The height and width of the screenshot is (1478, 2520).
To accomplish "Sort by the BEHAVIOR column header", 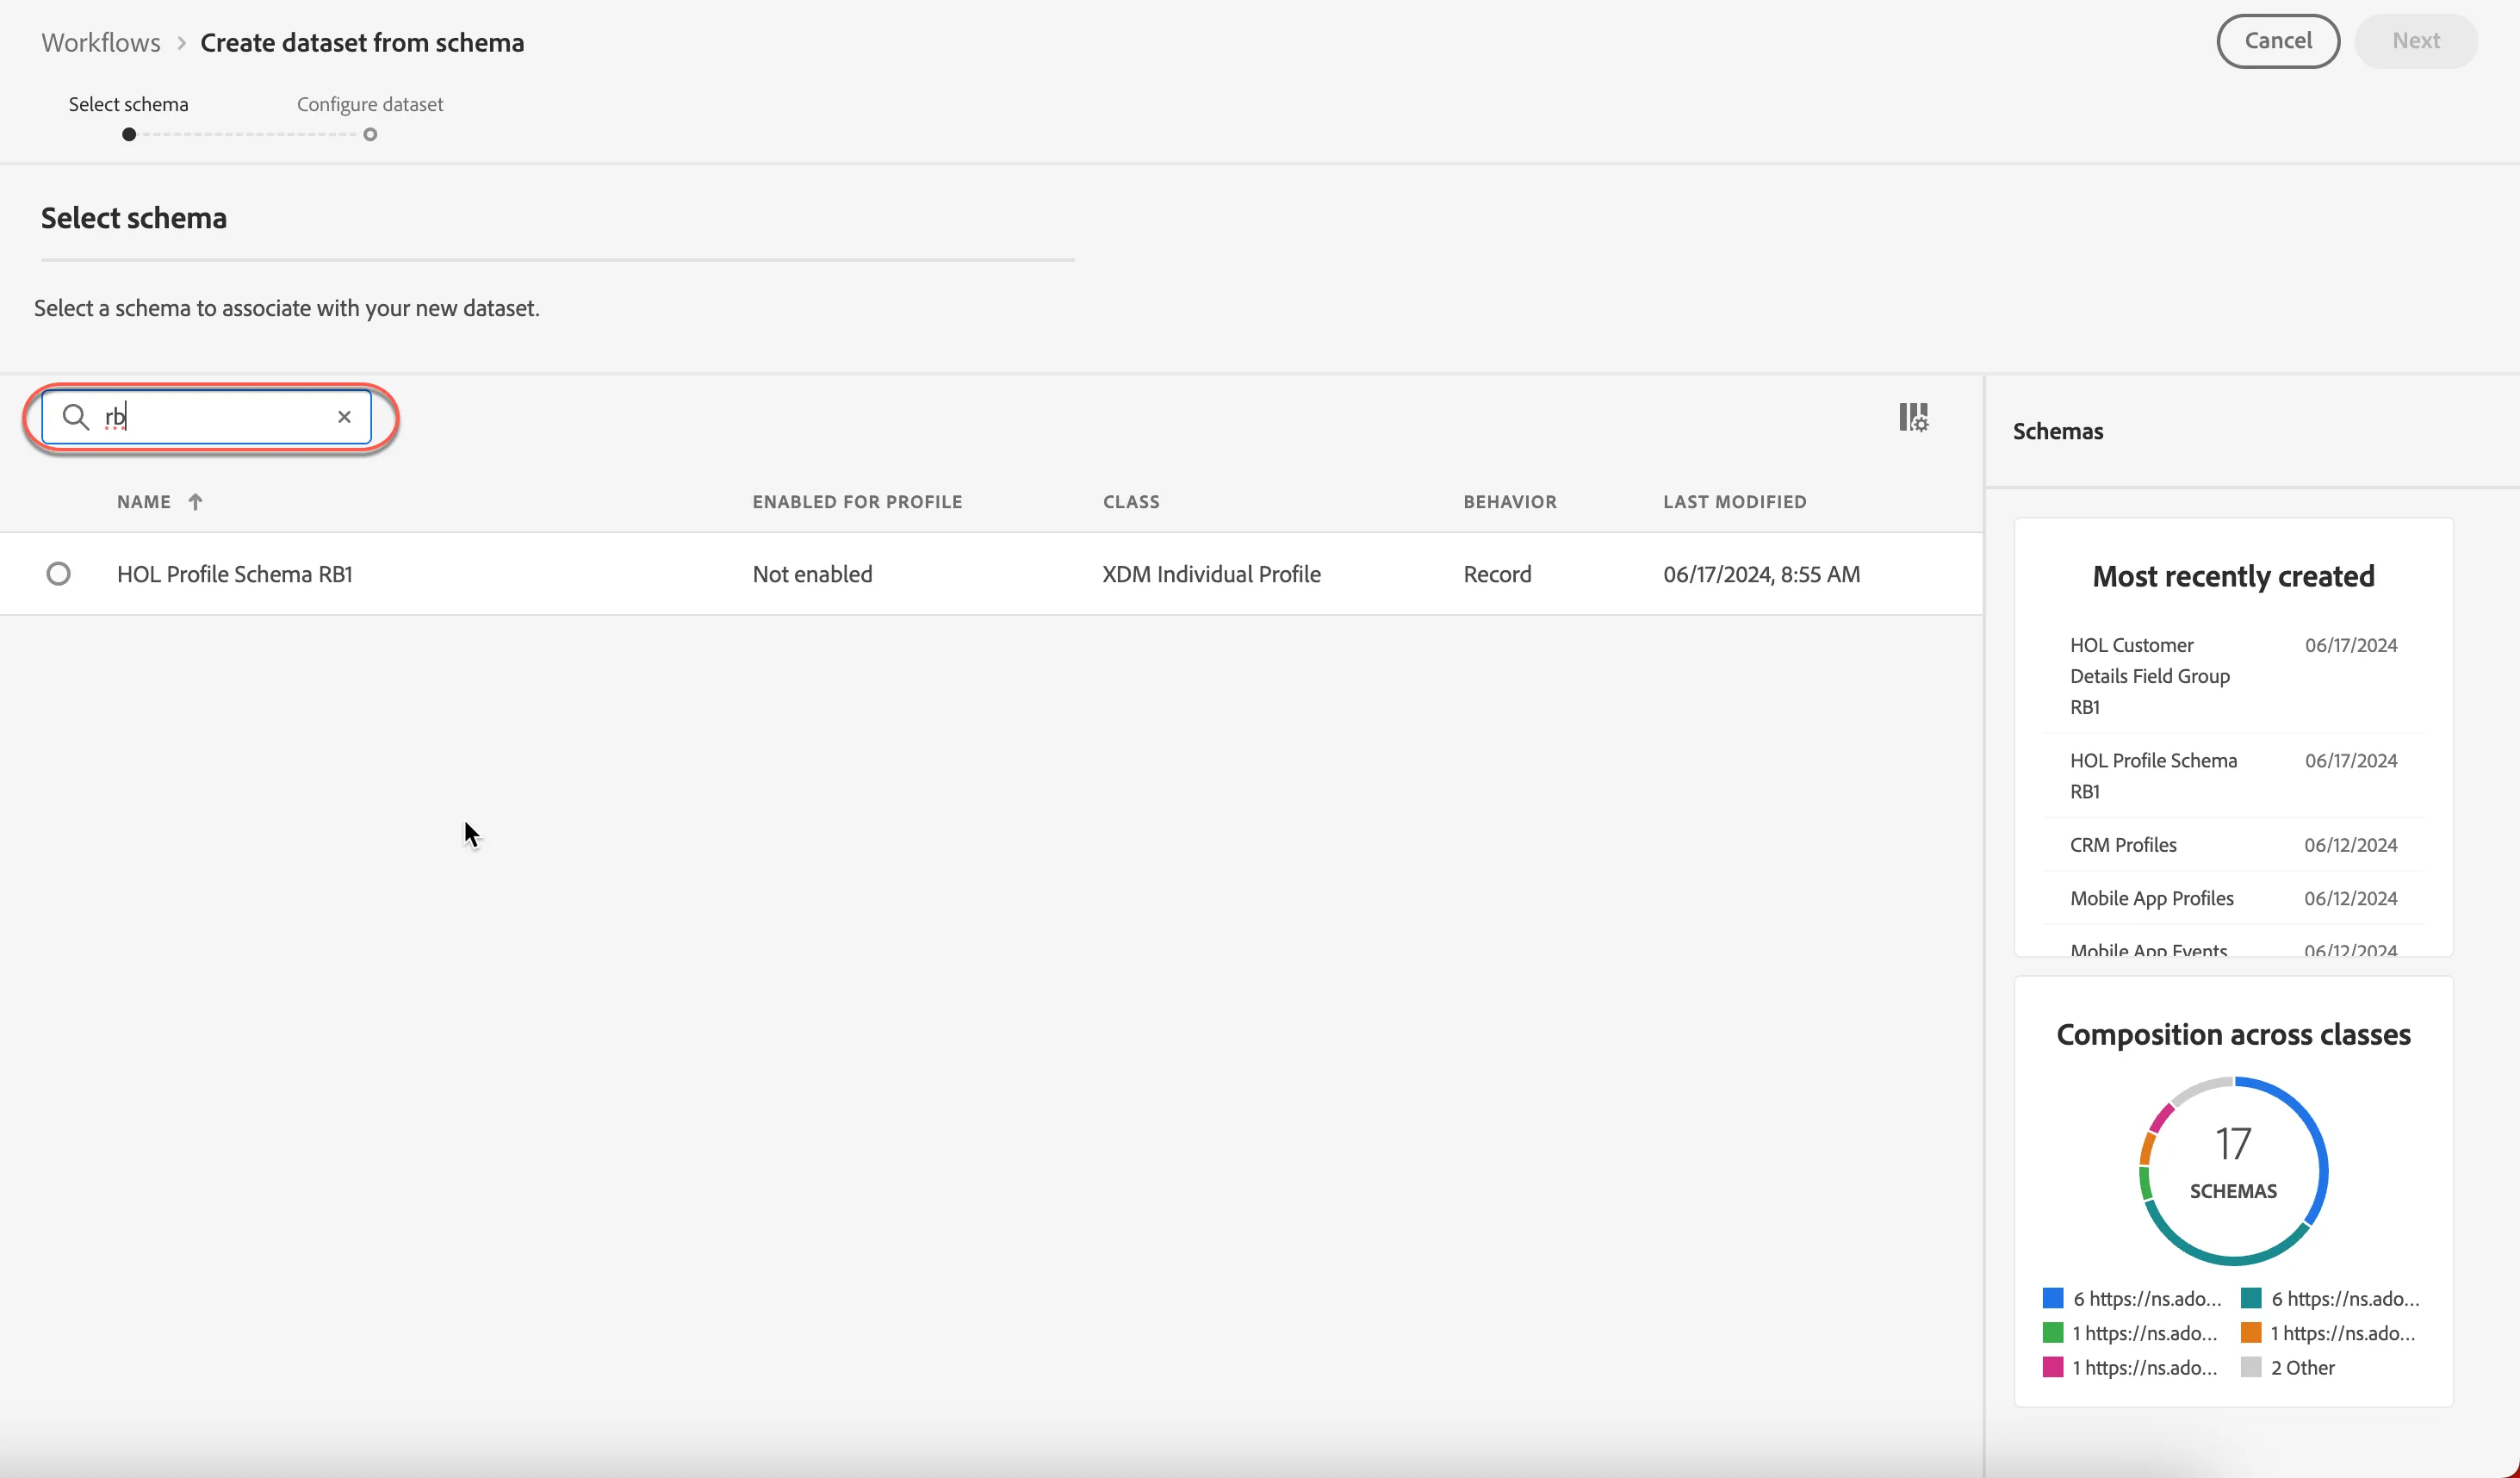I will coord(1510,502).
